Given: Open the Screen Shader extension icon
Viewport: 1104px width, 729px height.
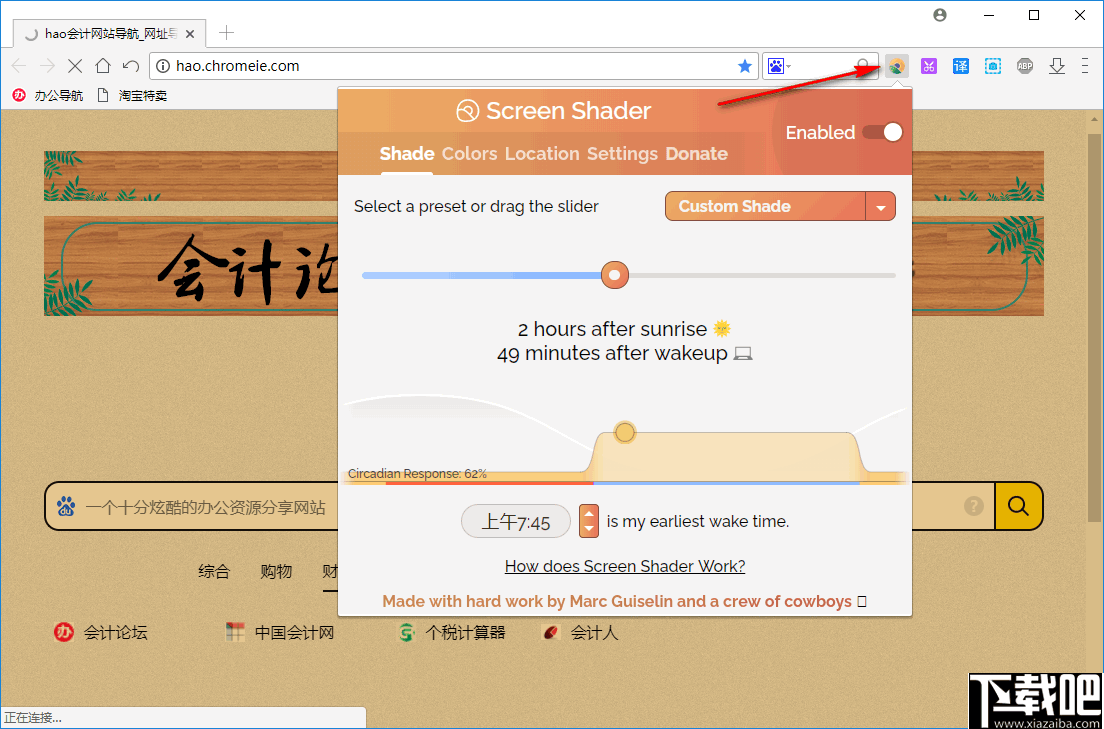Looking at the screenshot, I should tap(896, 65).
